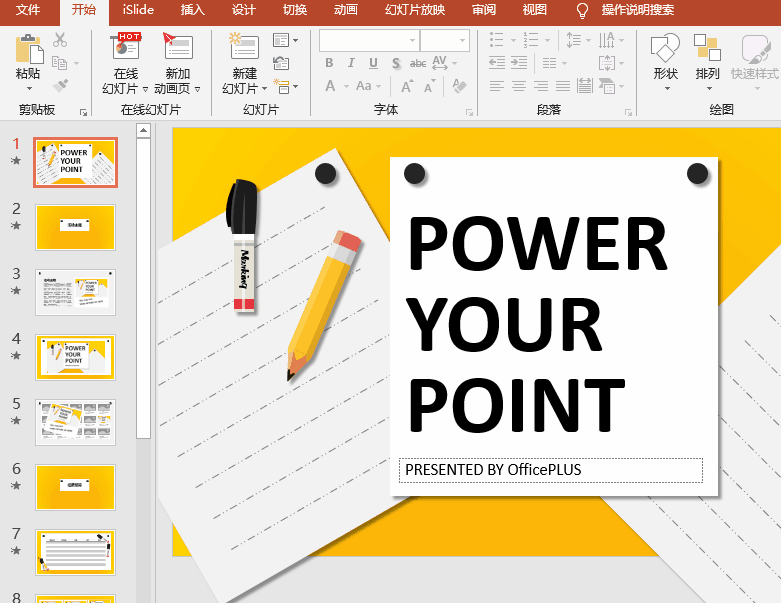781x603 pixels.
Task: Click the numbered list icon
Action: coord(531,40)
